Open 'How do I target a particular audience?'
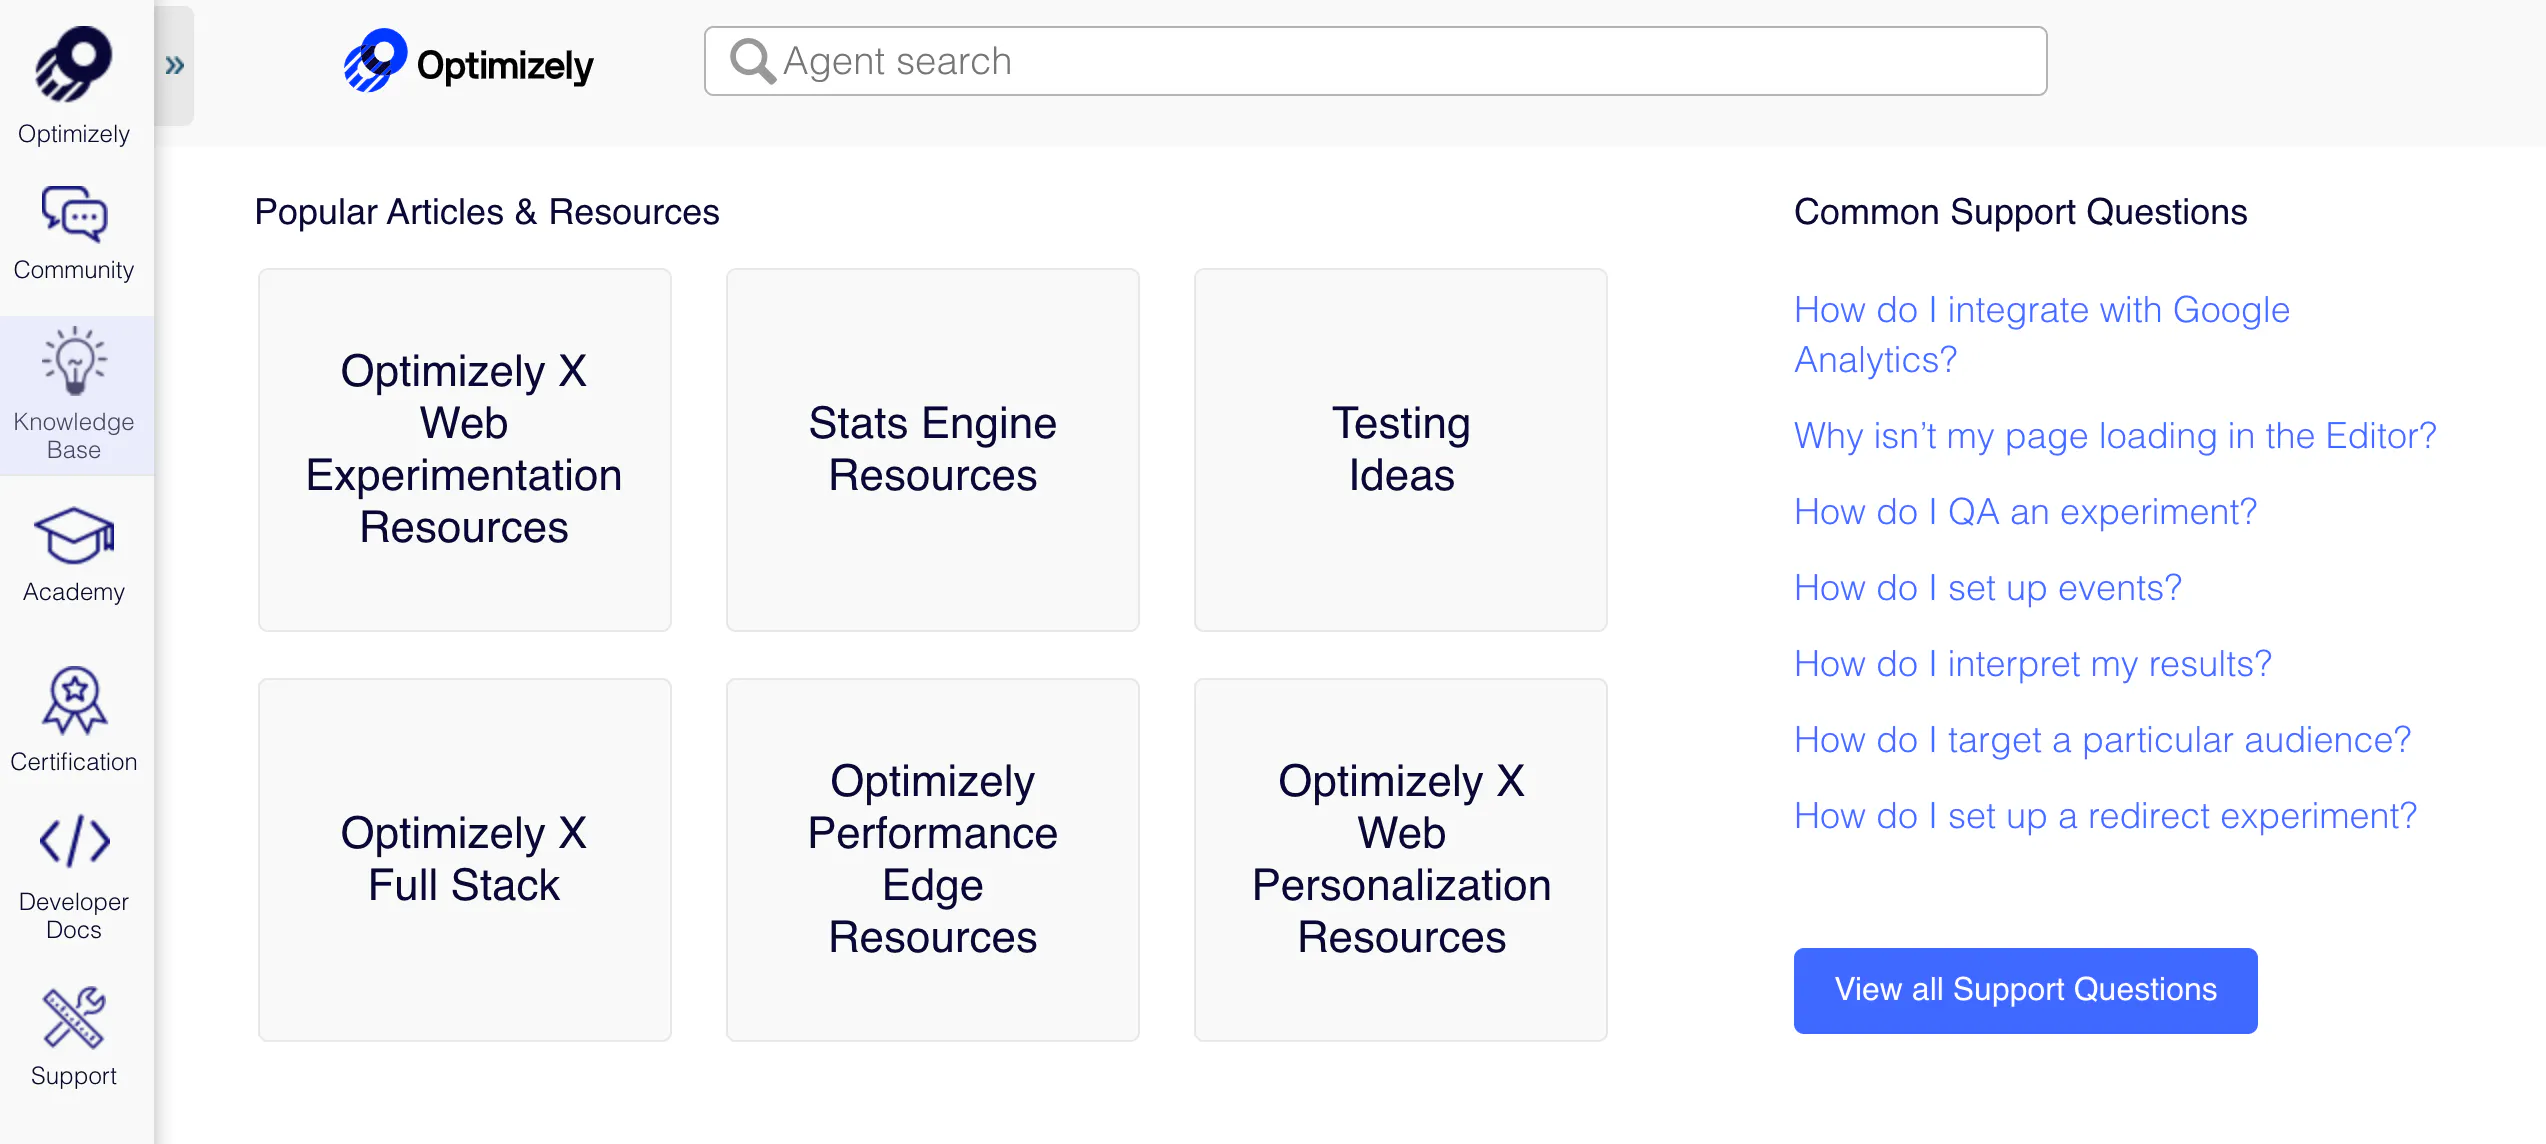Image resolution: width=2546 pixels, height=1144 pixels. pyautogui.click(x=2102, y=740)
